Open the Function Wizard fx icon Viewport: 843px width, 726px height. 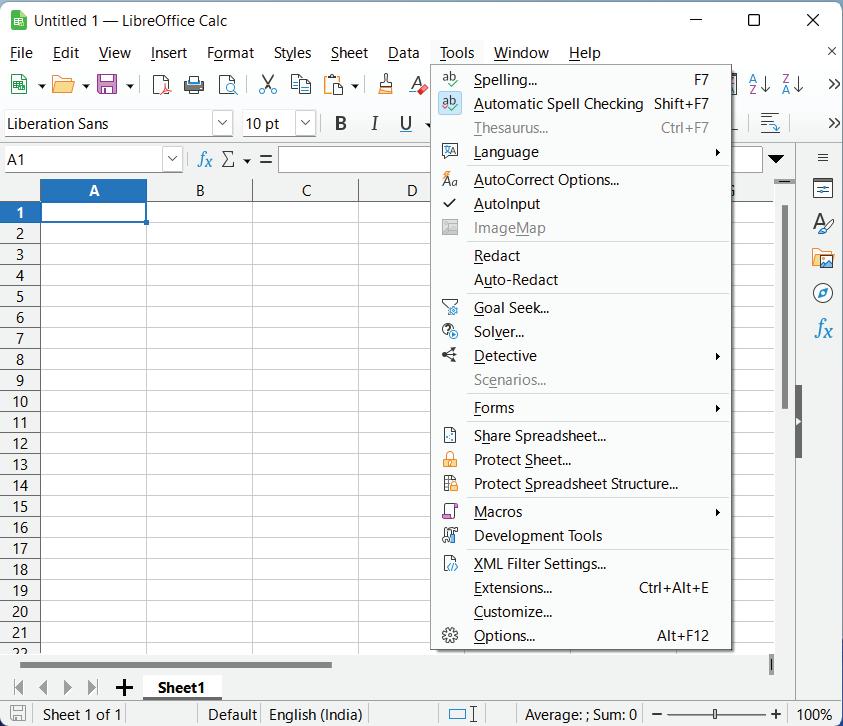[x=205, y=159]
